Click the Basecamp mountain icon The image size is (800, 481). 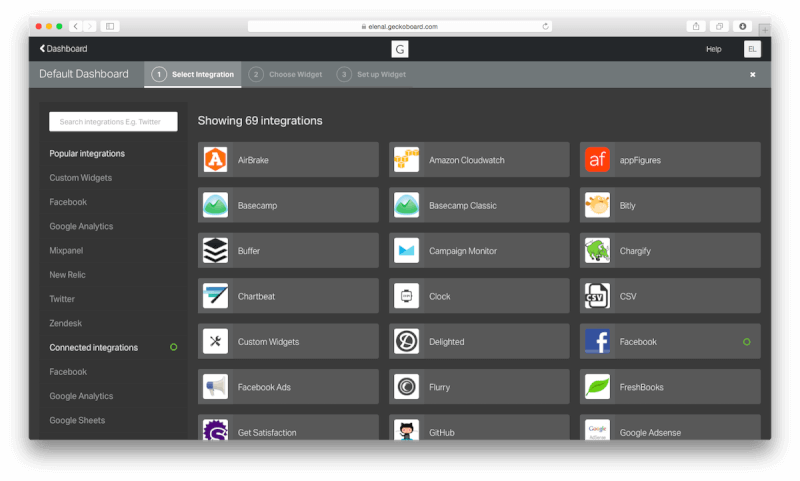tap(215, 205)
